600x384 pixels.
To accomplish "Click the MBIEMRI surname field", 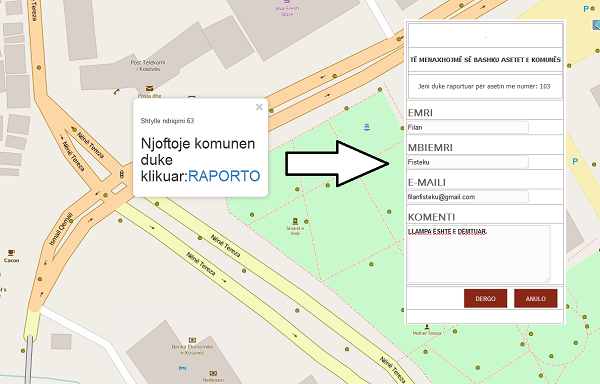I will [x=468, y=162].
